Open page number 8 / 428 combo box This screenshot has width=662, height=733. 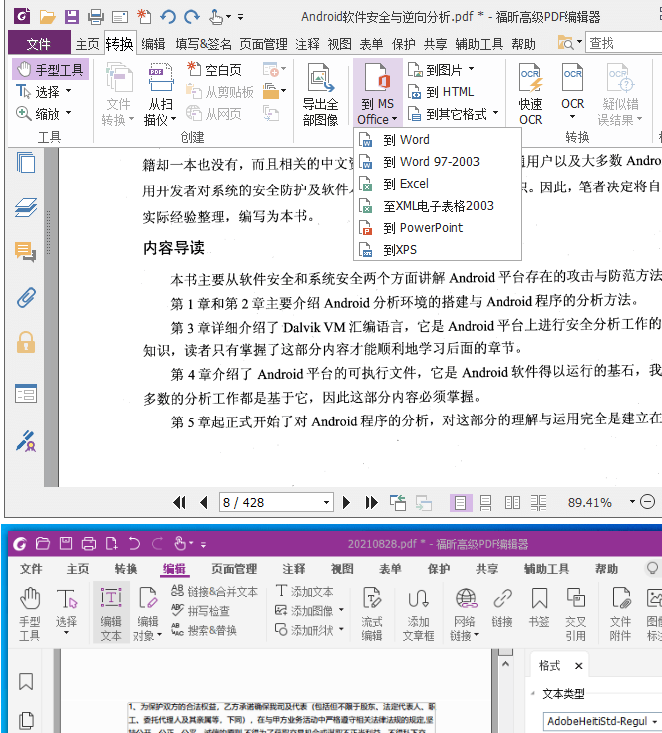(x=276, y=503)
